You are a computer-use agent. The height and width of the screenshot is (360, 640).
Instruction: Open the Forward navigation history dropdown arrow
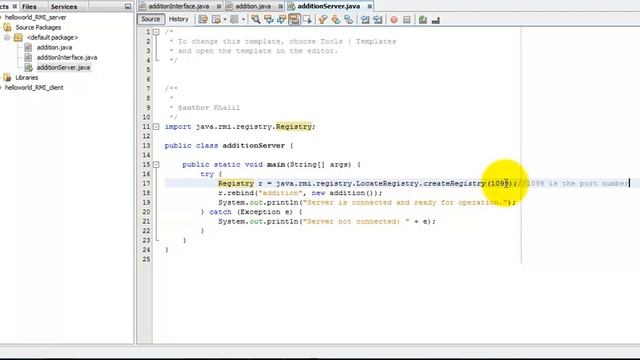pyautogui.click(x=243, y=20)
